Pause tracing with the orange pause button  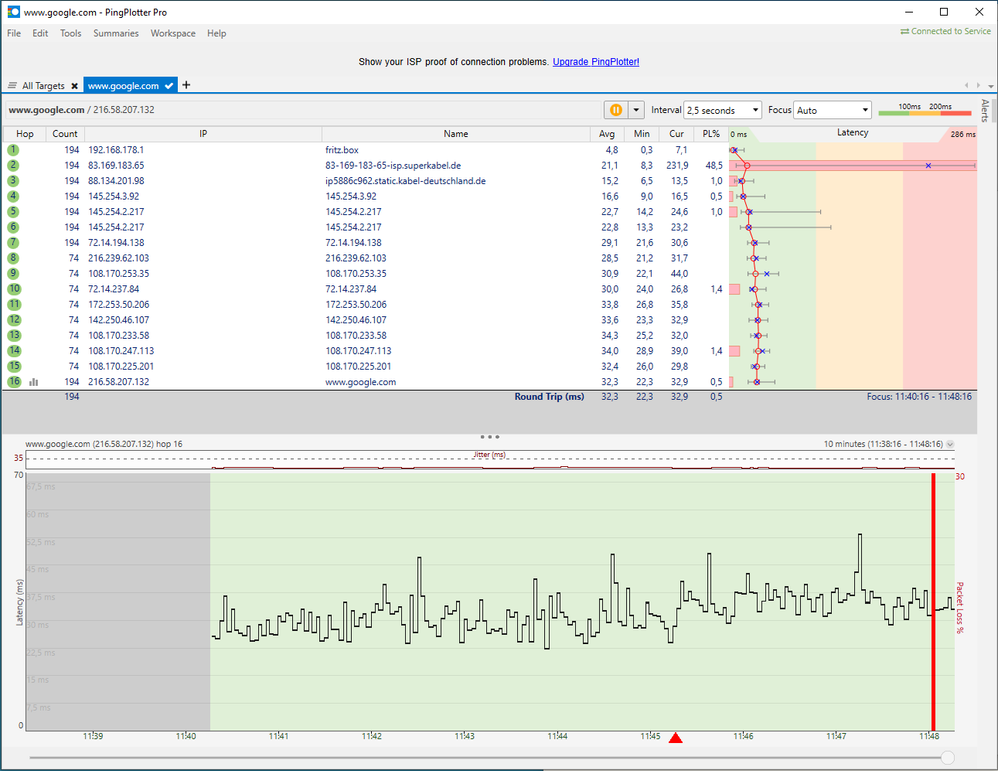[615, 110]
